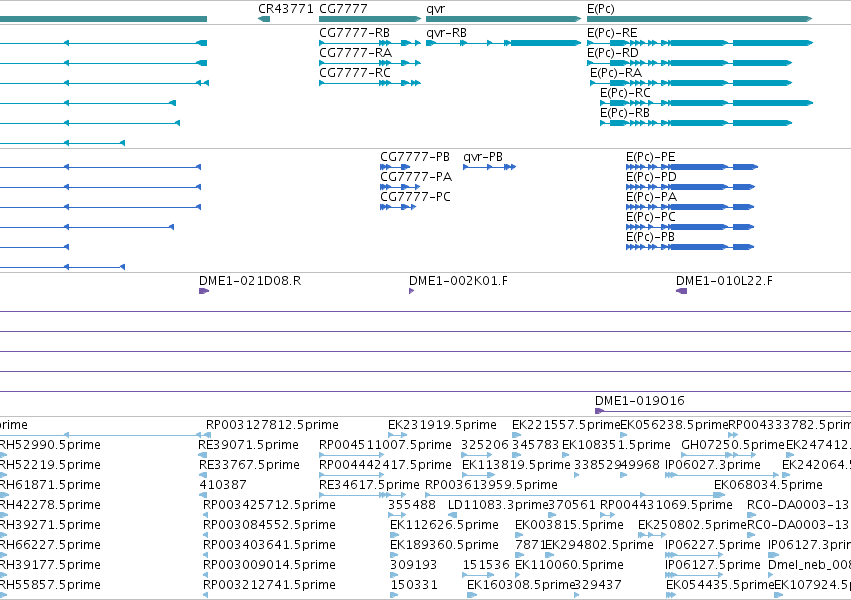Select EST RH39271.5prime
This screenshot has height=600, width=851.
[50, 525]
